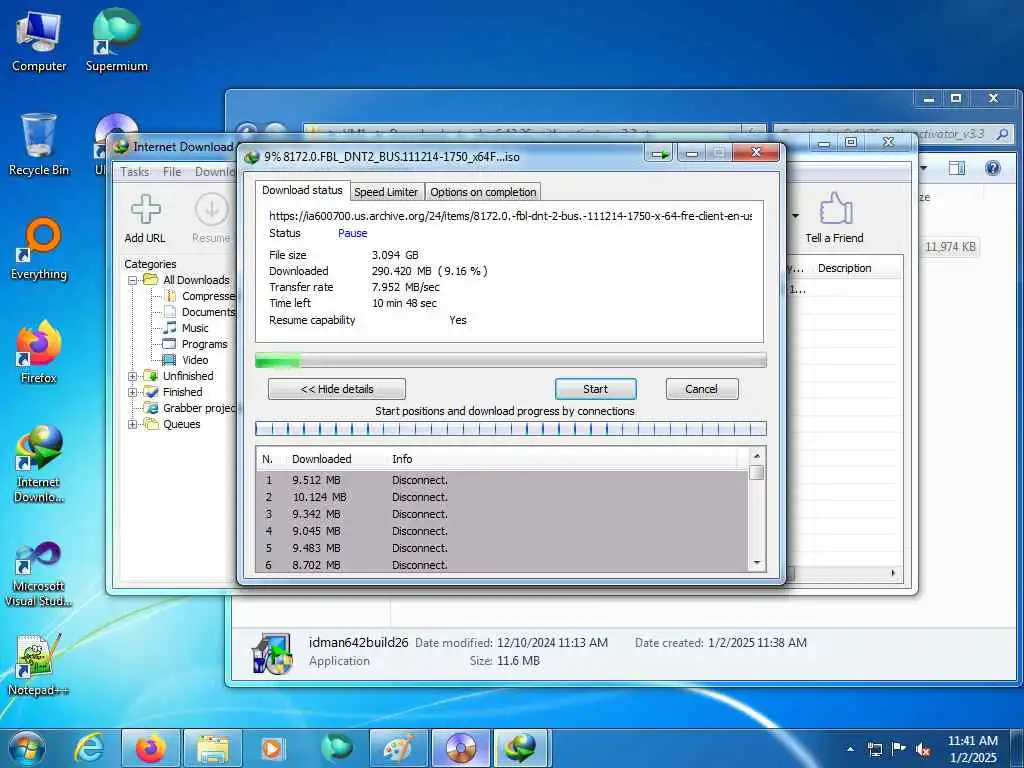Click the Internet Download Manager taskbar button
1024x768 pixels.
(x=521, y=748)
